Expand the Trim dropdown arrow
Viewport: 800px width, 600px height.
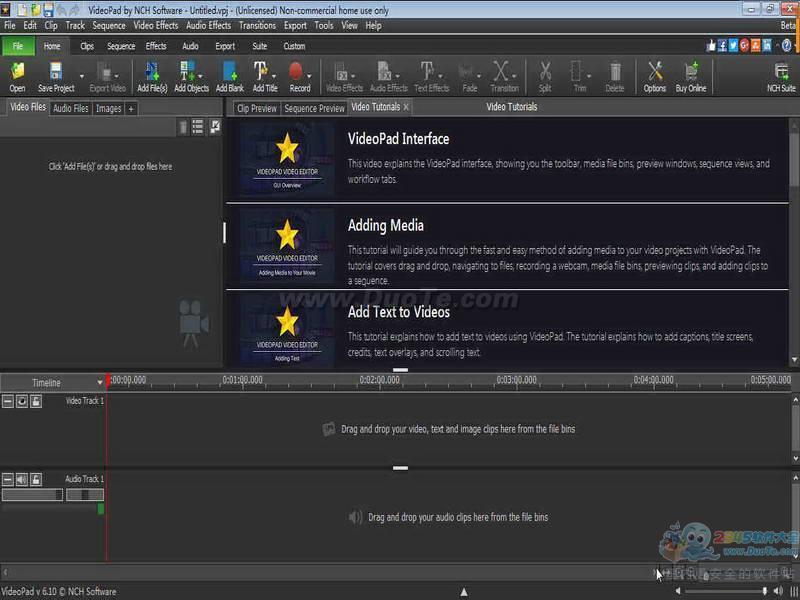pyautogui.click(x=589, y=76)
